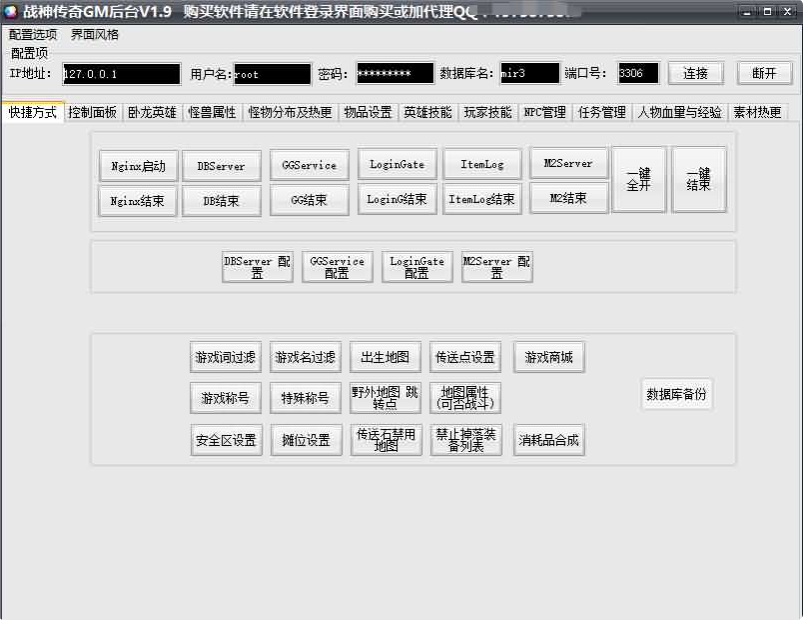Image resolution: width=804 pixels, height=620 pixels.
Task: Select the NPC管理 tab
Action: click(x=545, y=113)
